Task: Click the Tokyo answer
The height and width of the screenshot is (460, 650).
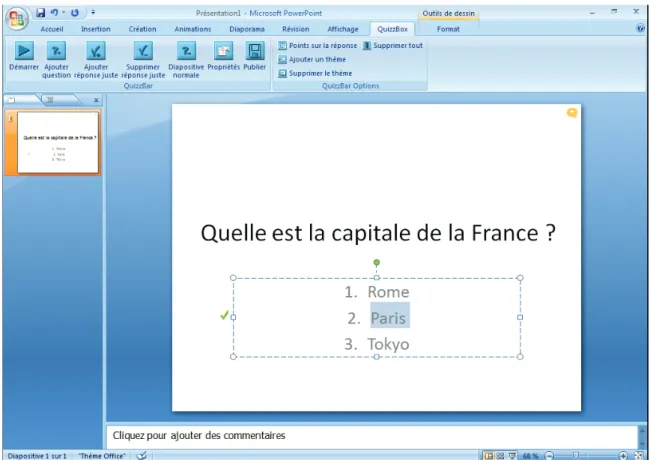Action: click(x=388, y=344)
